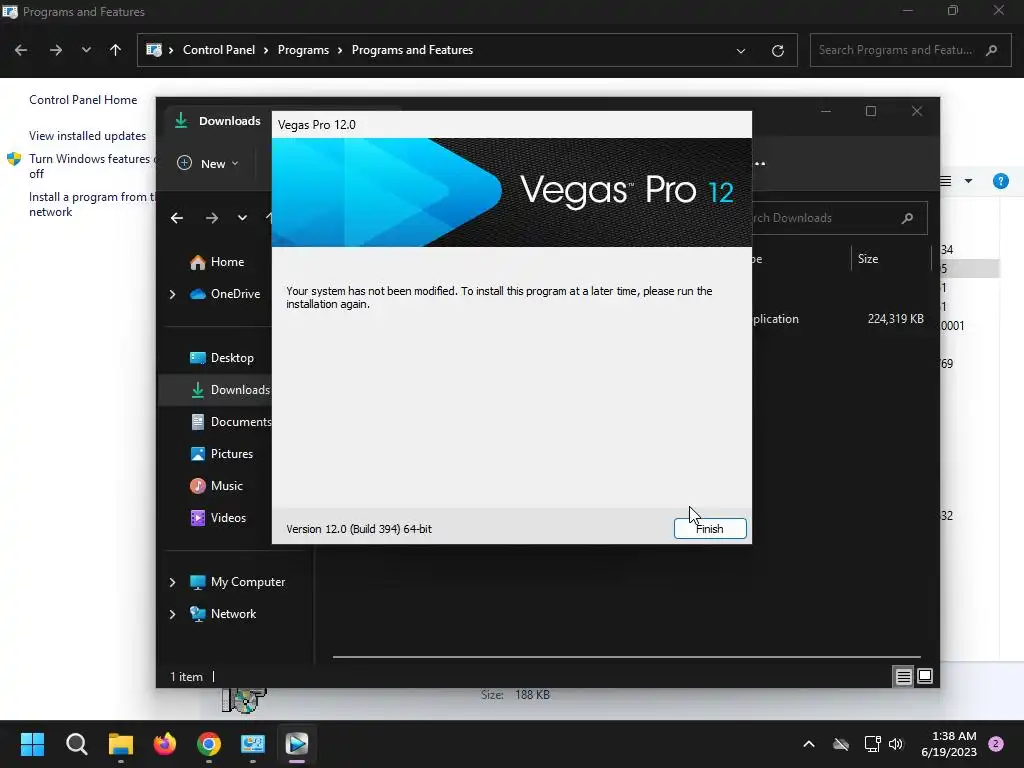Open See more options in File Explorer toolbar
This screenshot has width=1024, height=768.
[x=760, y=163]
